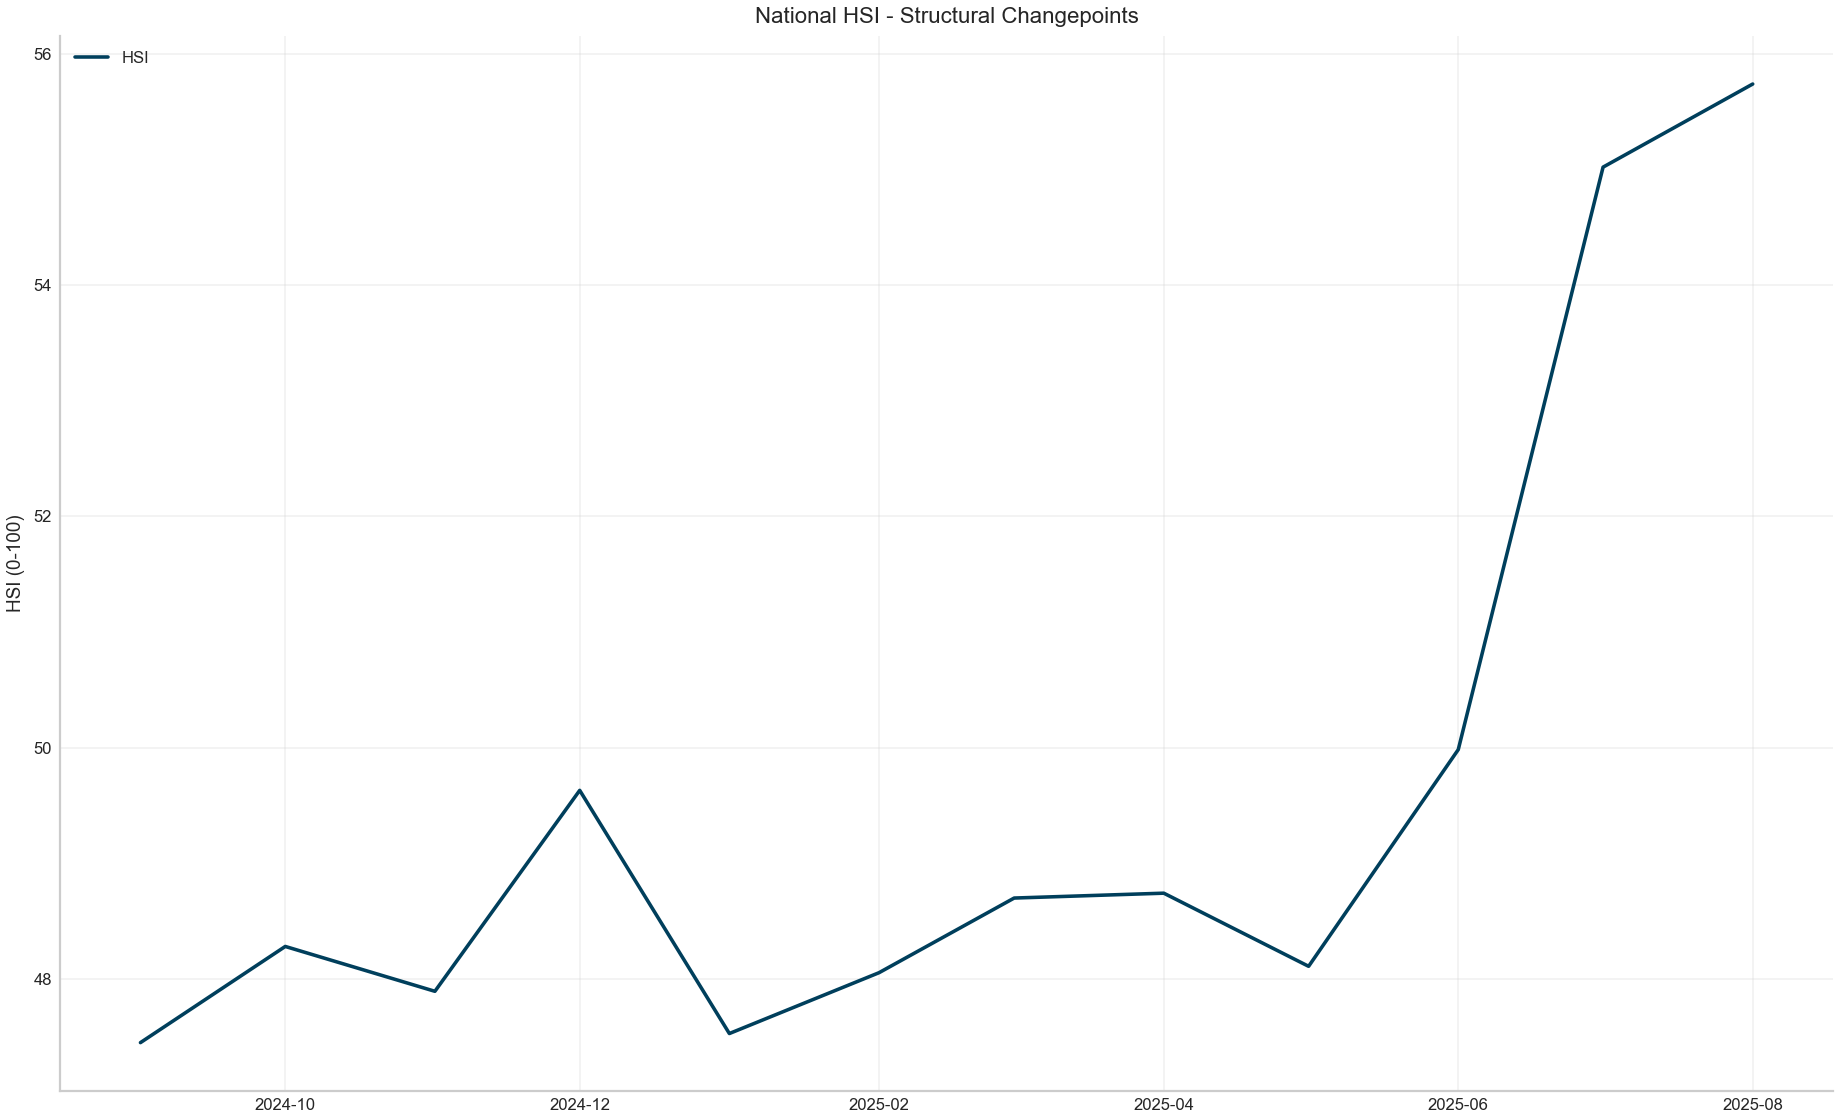Click the 48 y-axis tick label
The width and height of the screenshot is (1840, 1120).
coord(42,979)
